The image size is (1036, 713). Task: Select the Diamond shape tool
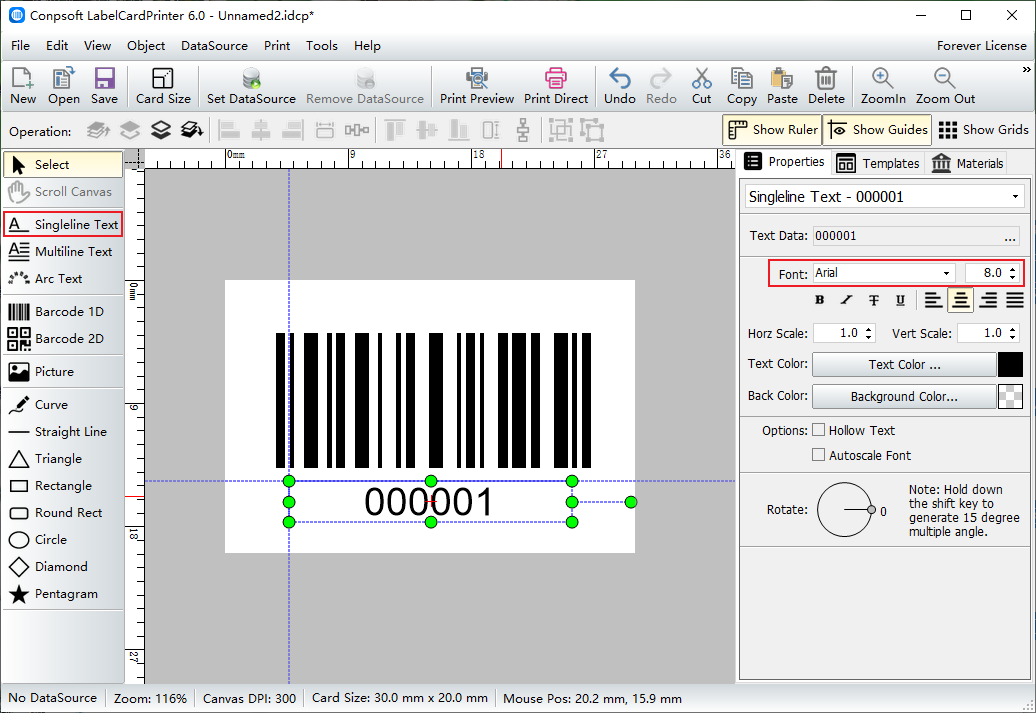[x=63, y=567]
